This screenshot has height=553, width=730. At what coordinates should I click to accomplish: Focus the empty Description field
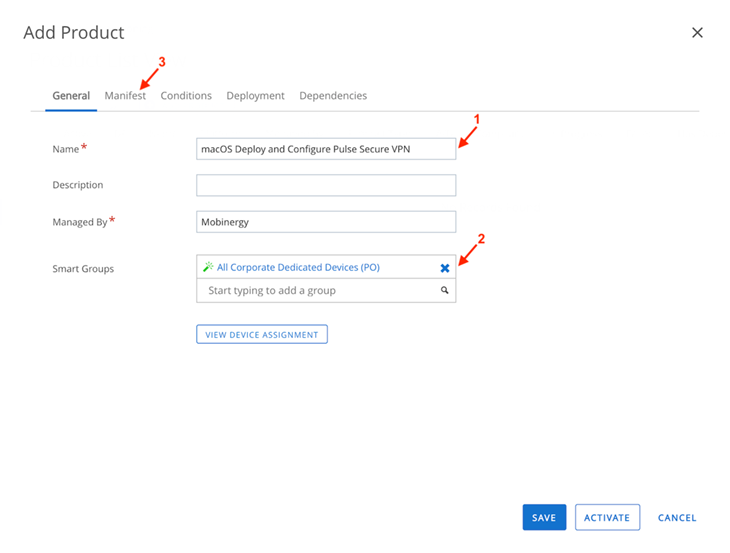tap(325, 185)
